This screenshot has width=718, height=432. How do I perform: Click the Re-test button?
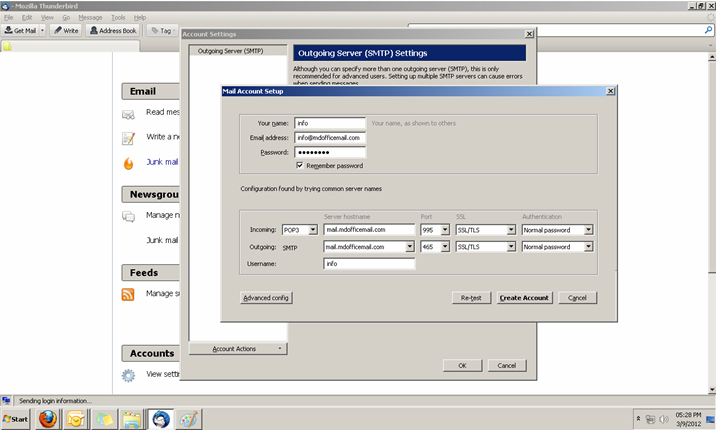pyautogui.click(x=469, y=298)
